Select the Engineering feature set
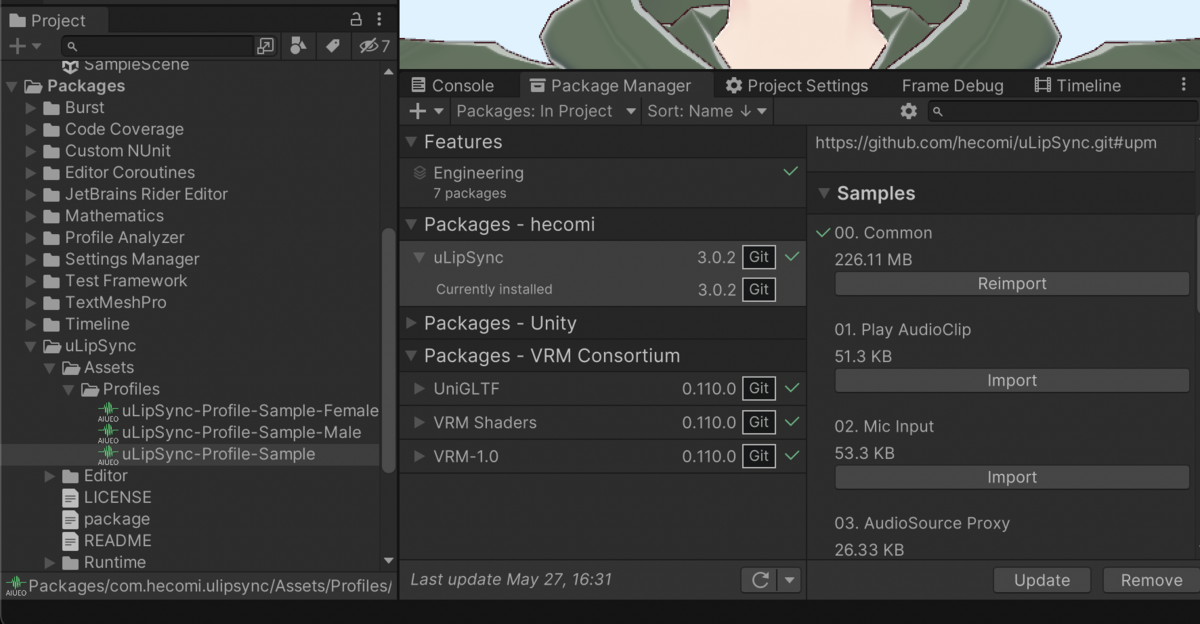This screenshot has height=624, width=1200. tap(603, 182)
